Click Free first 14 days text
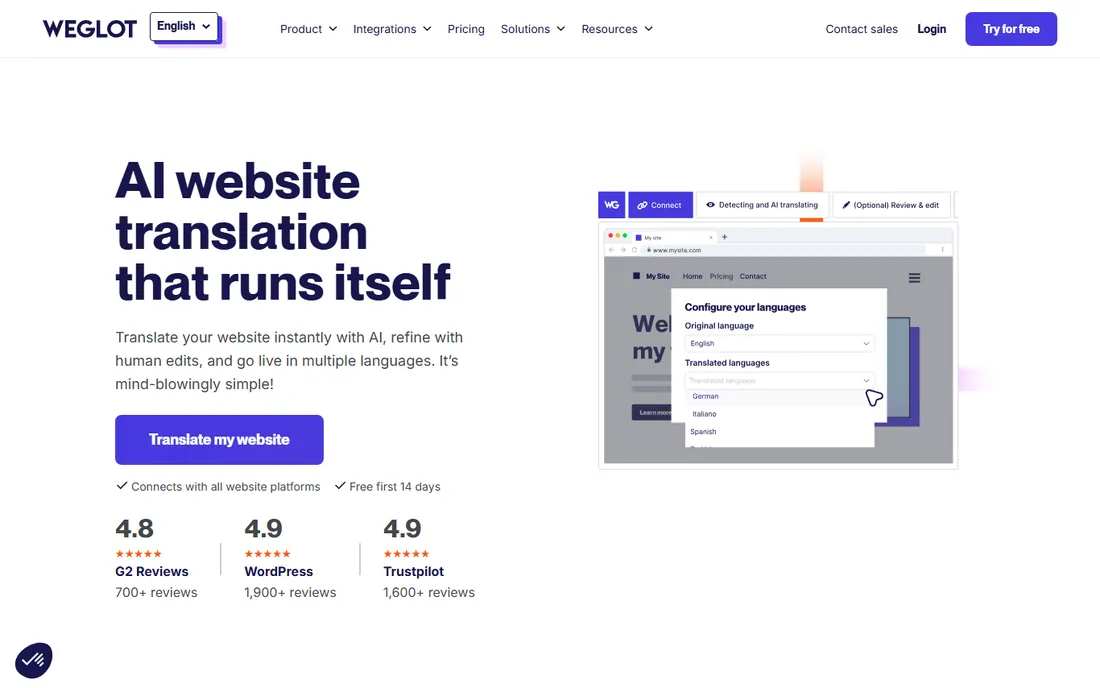Viewport: 1100px width, 688px height. [x=395, y=487]
